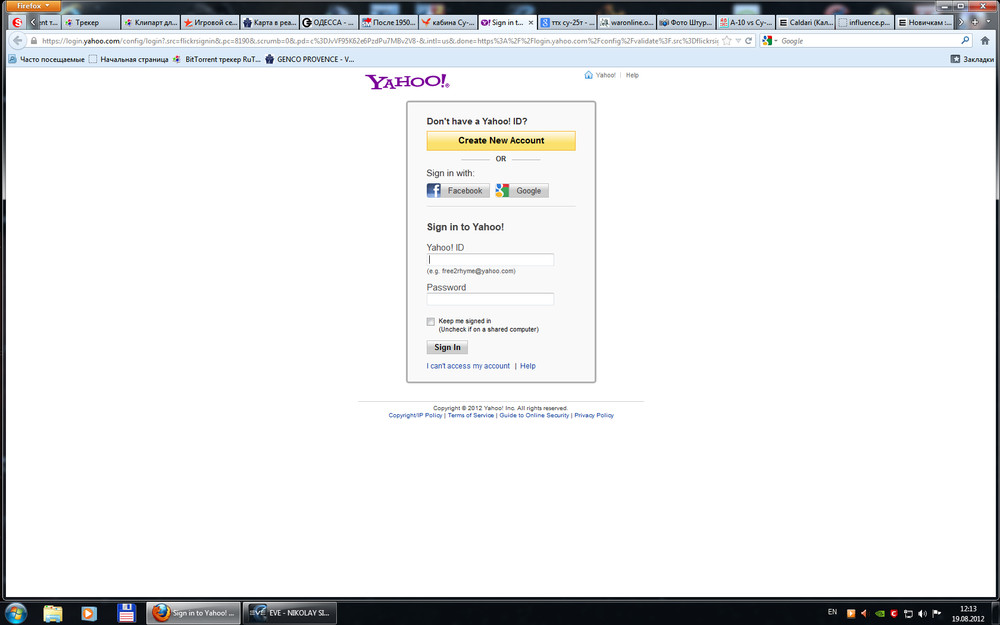The width and height of the screenshot is (1000, 625).
Task: Go to the browser home page icon
Action: pyautogui.click(x=985, y=41)
